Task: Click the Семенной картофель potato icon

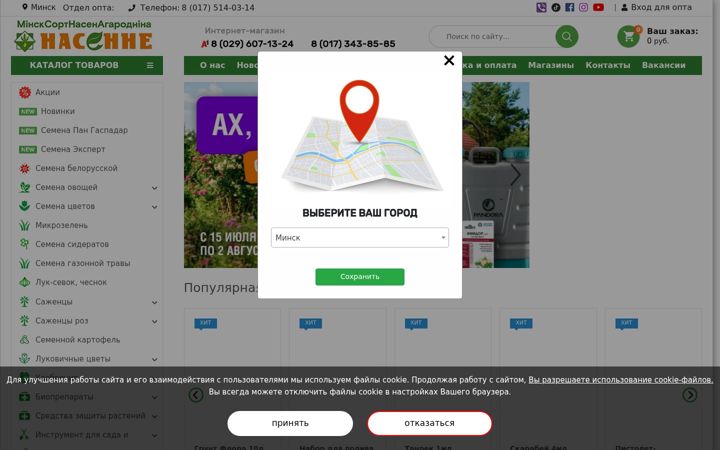Action: click(x=25, y=340)
